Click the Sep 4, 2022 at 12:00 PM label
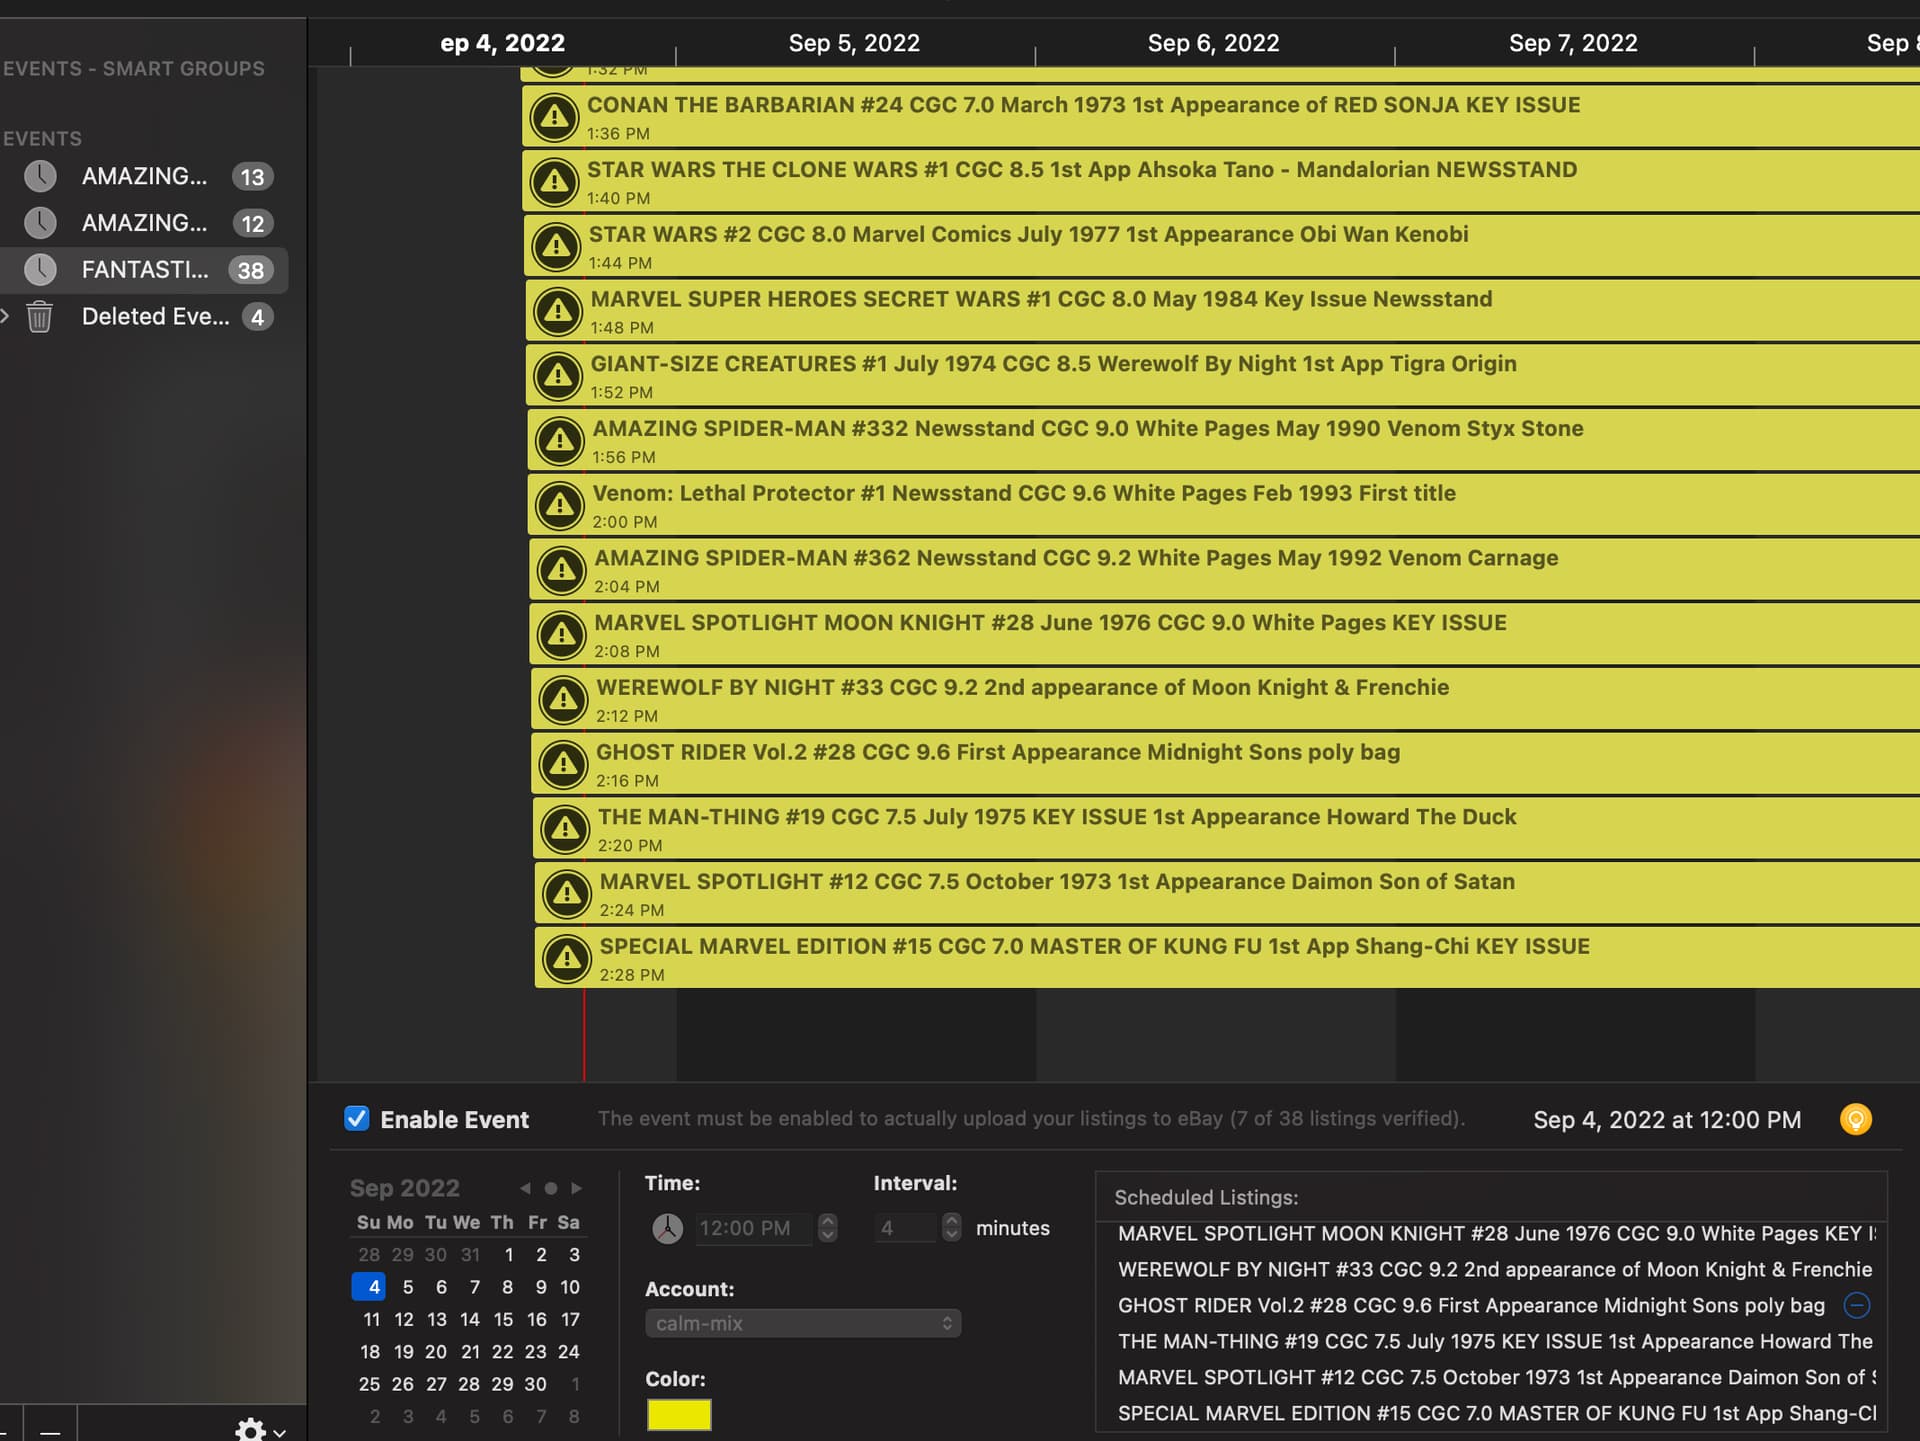The width and height of the screenshot is (1920, 1441). coord(1667,1119)
